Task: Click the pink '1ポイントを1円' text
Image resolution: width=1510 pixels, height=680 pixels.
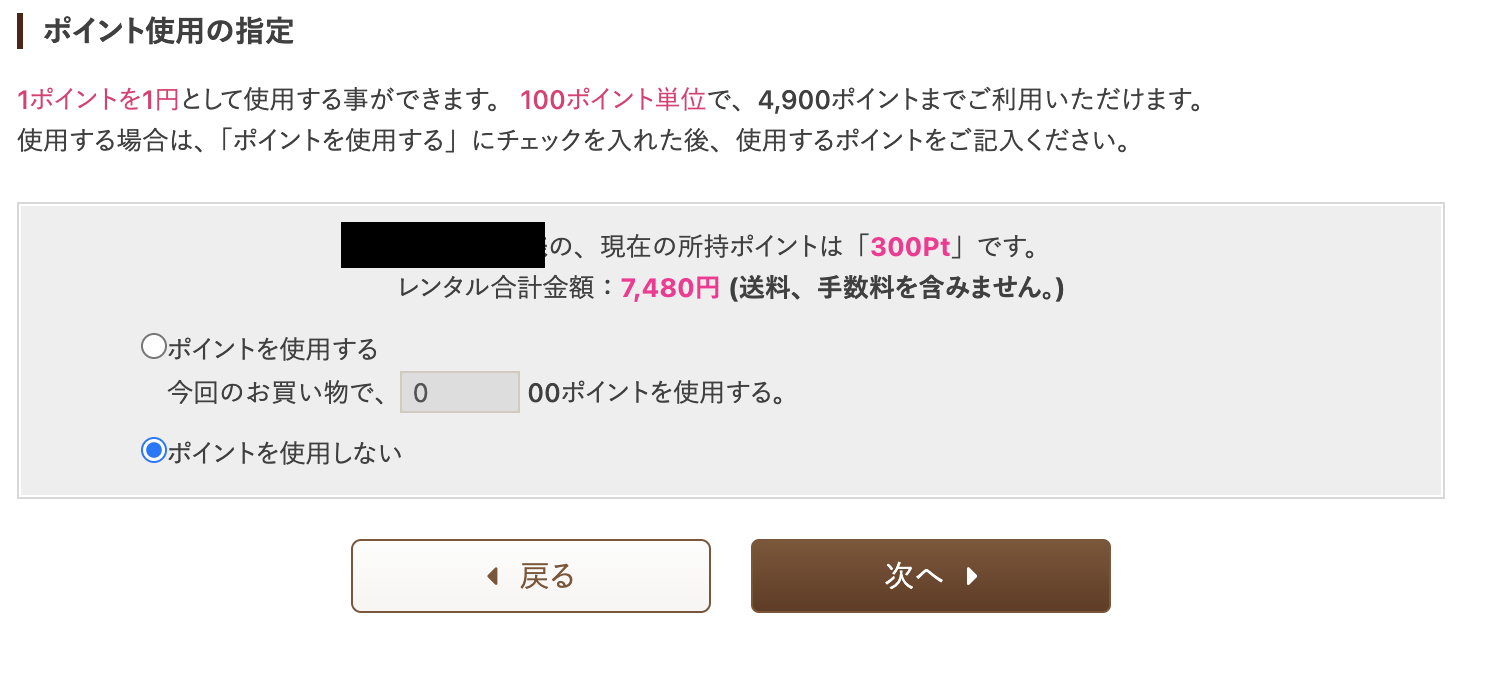Action: [x=98, y=100]
